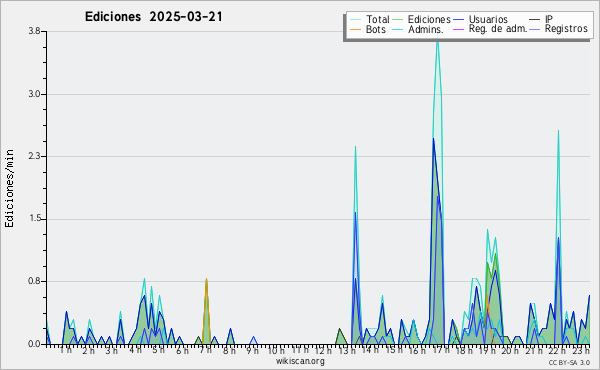Click the '22 h' x-axis label
Image resolution: width=600 pixels, height=370 pixels.
tap(558, 350)
